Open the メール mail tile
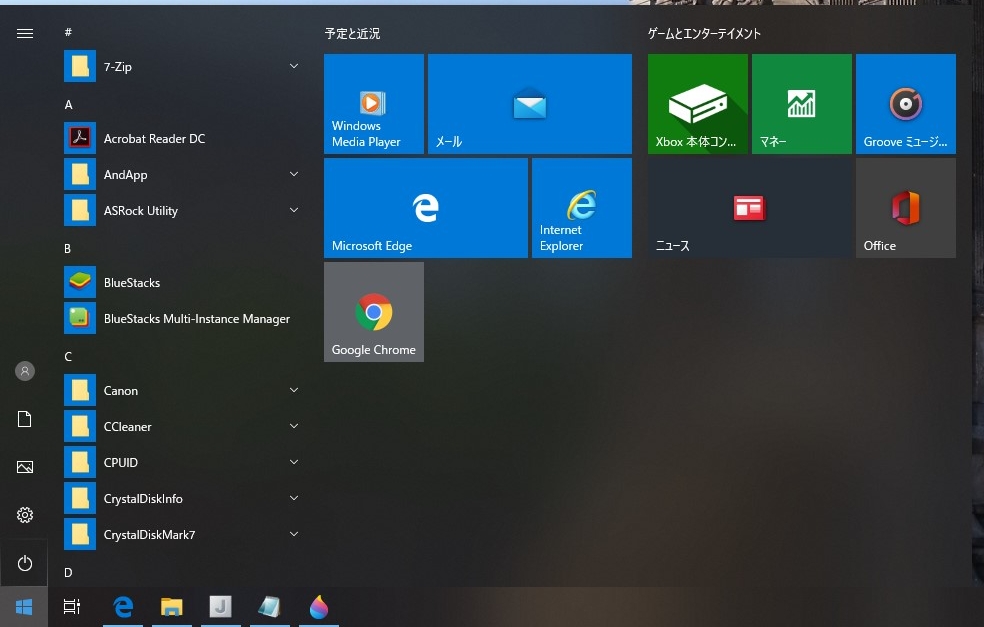 [530, 104]
